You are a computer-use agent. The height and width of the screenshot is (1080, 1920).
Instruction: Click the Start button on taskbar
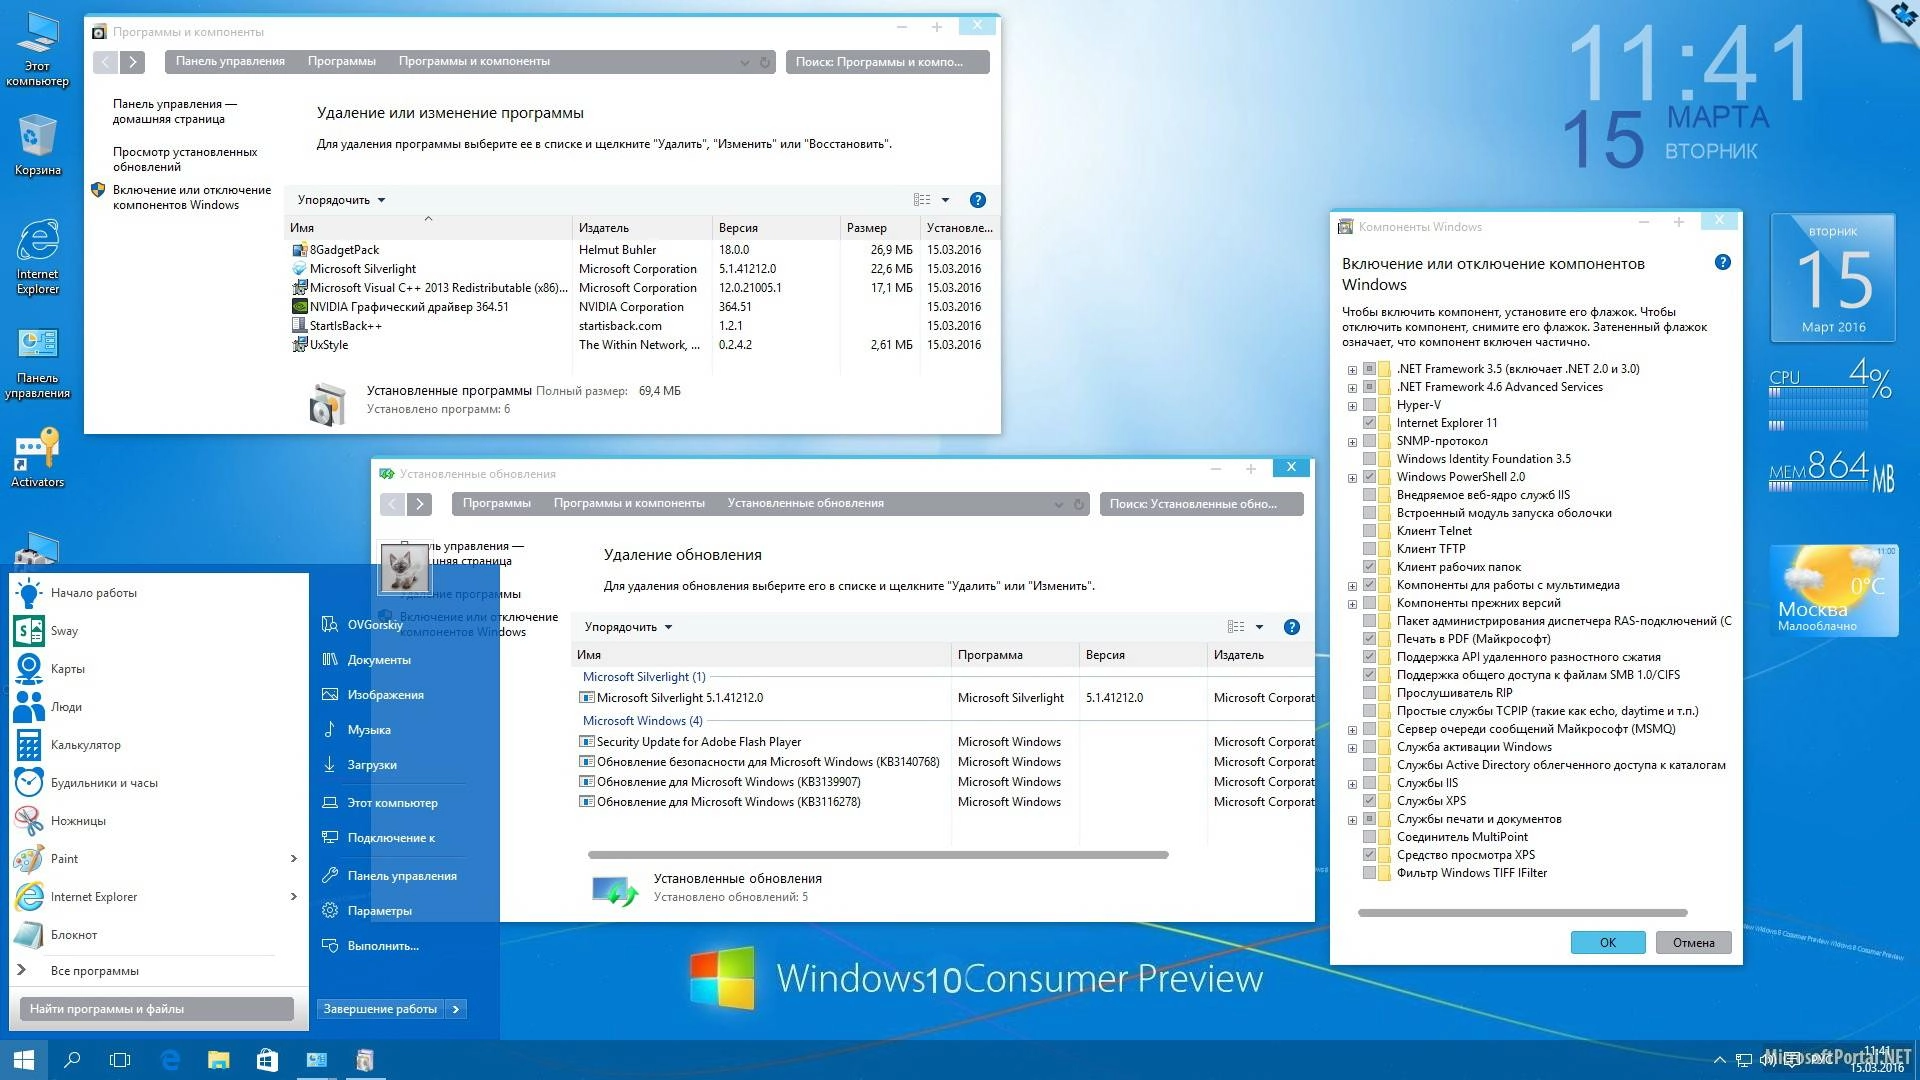(23, 1060)
